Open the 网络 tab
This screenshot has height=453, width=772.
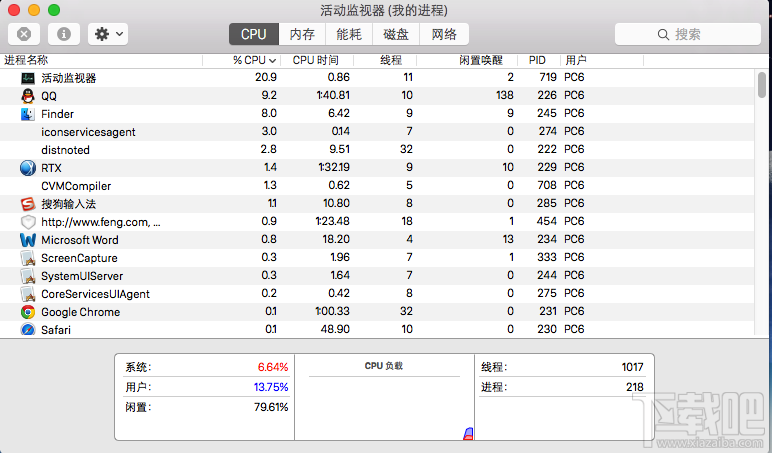[x=444, y=34]
